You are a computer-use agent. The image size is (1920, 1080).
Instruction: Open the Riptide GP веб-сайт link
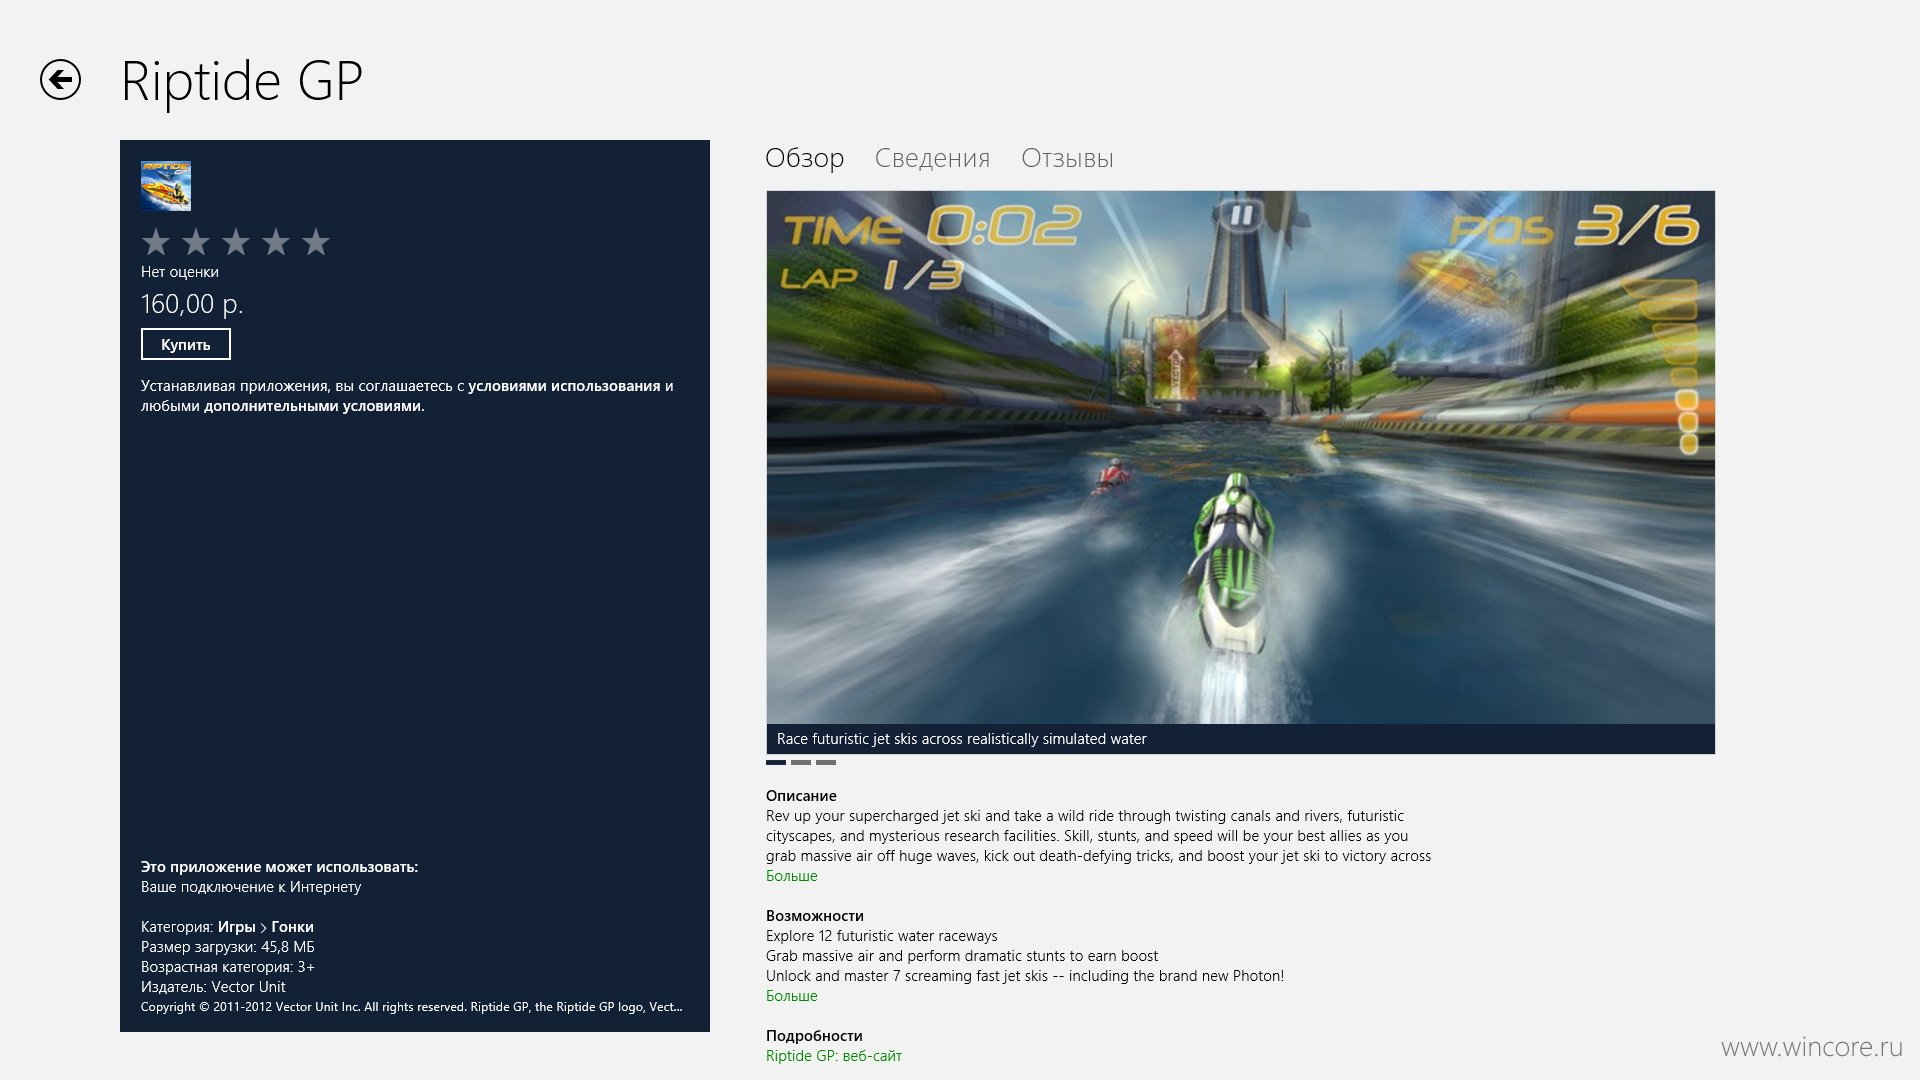tap(834, 1056)
